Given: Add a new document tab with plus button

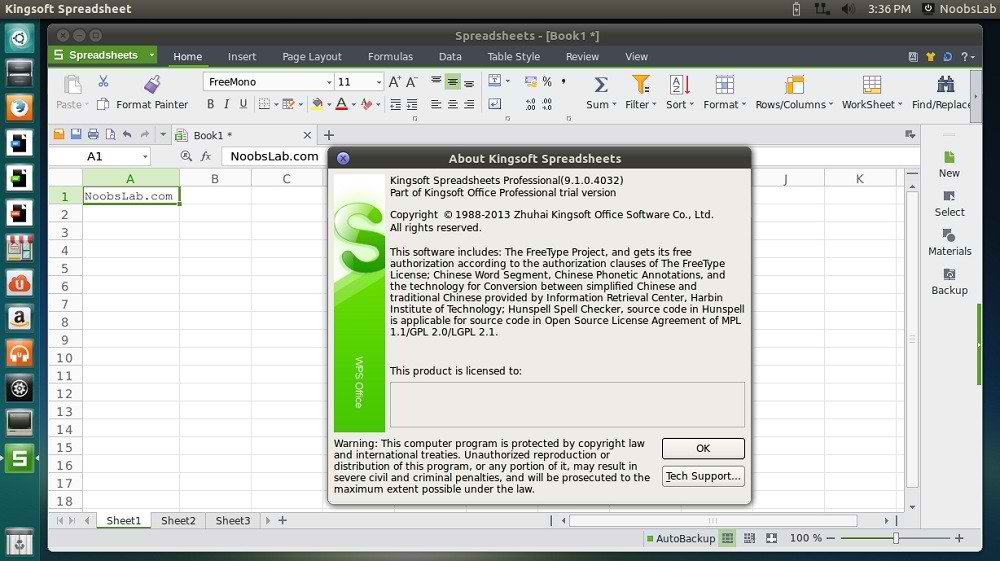Looking at the screenshot, I should click(328, 135).
